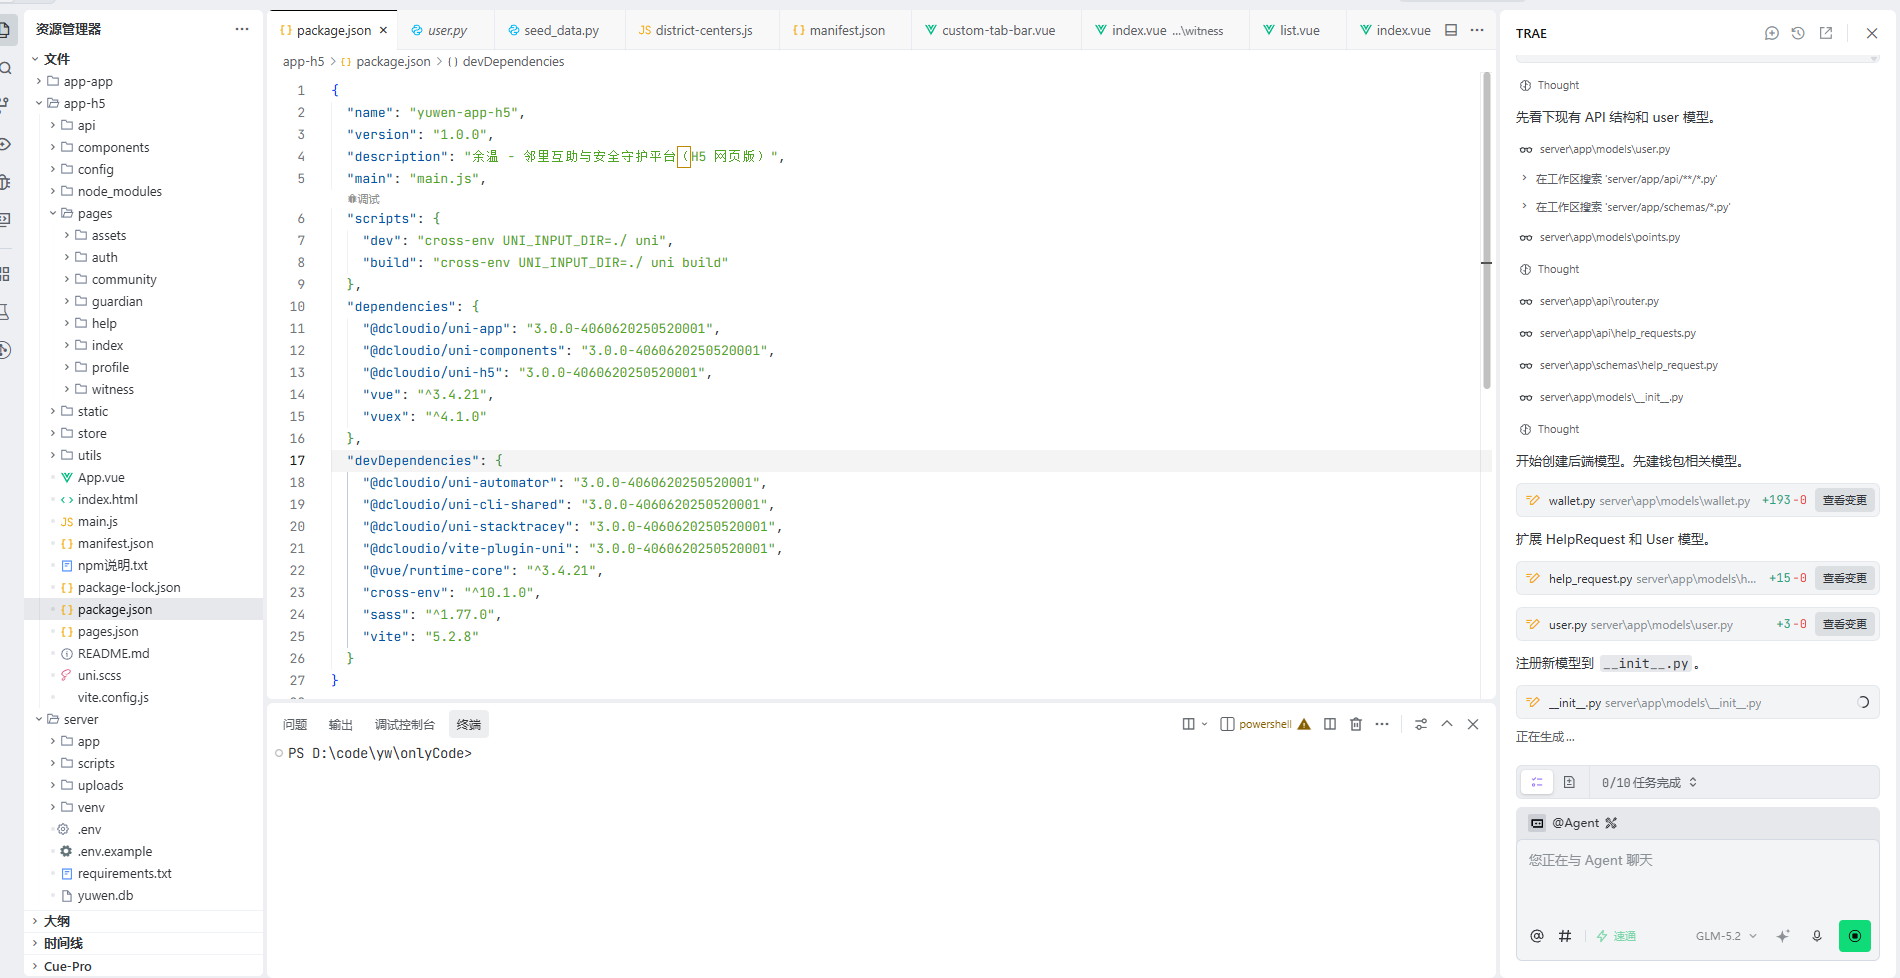
Task: Click the @Agent tools icon
Action: 1611,823
